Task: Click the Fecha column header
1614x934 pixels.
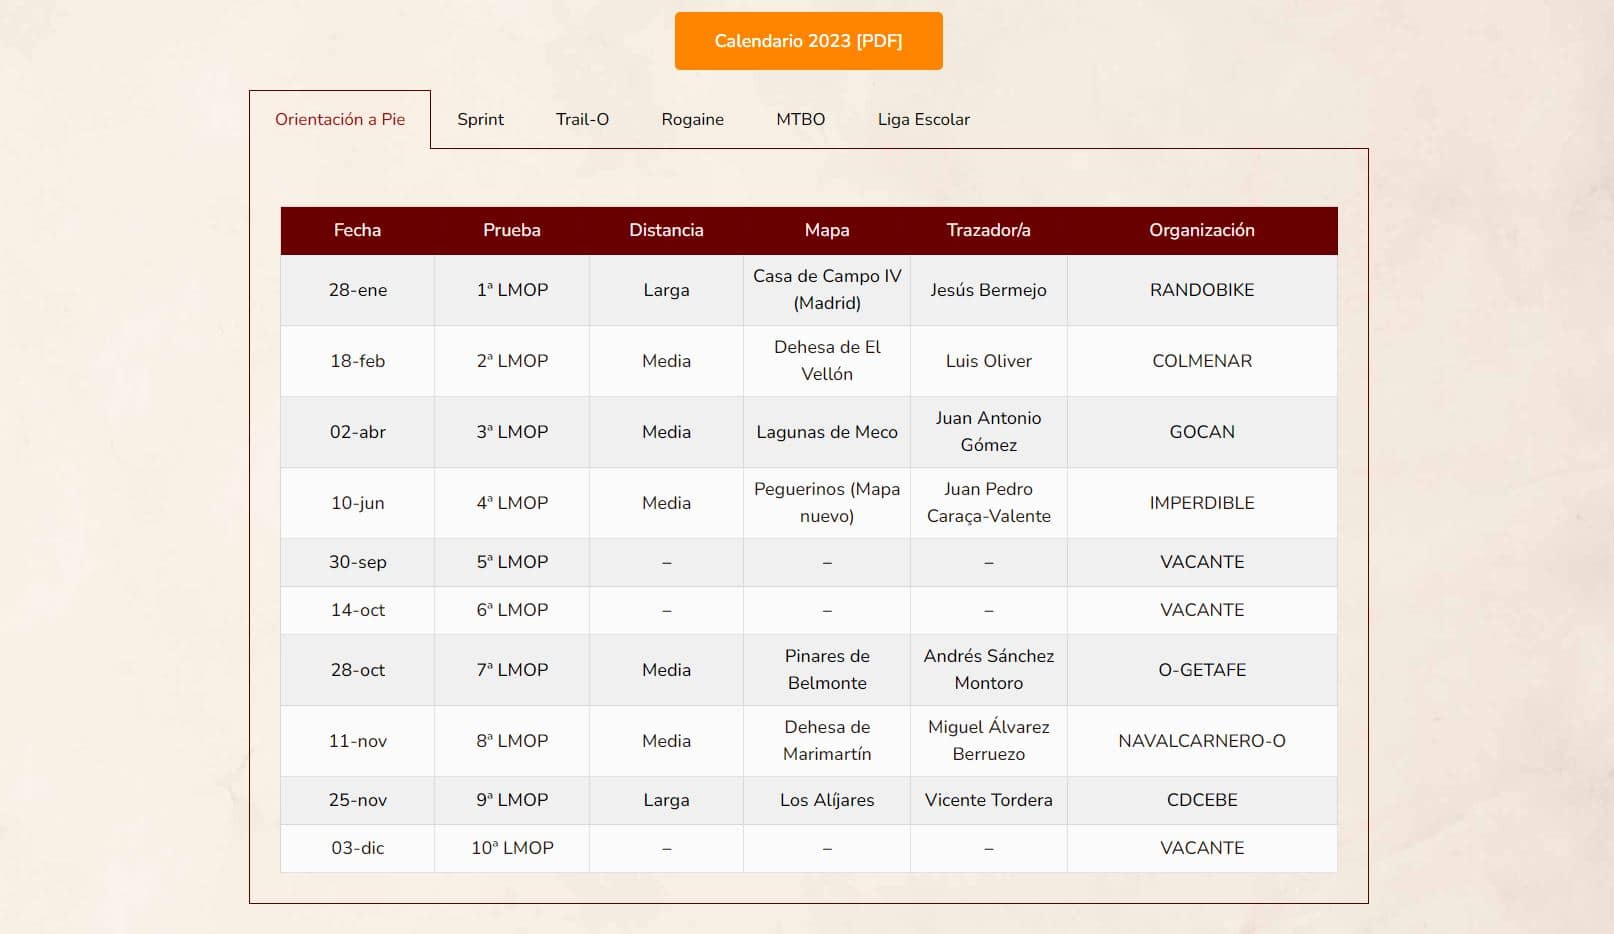Action: point(357,230)
